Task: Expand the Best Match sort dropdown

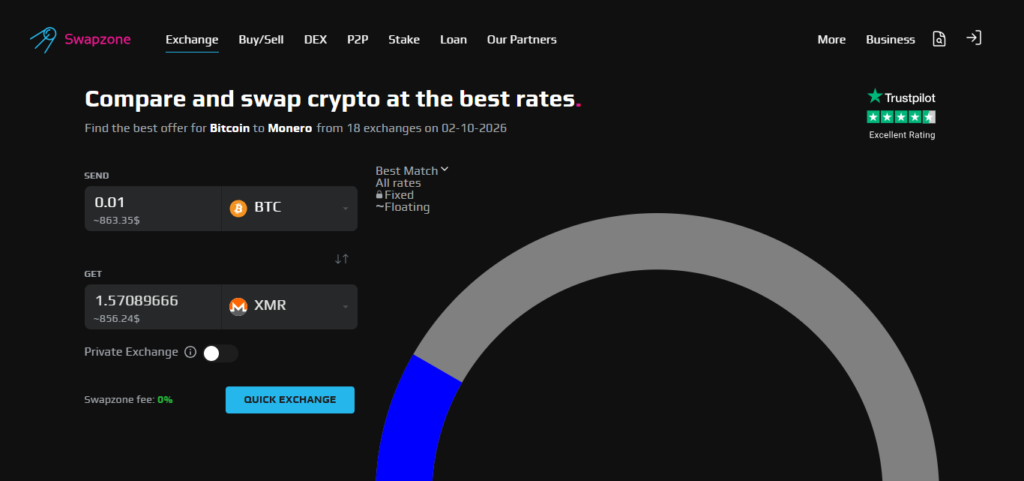Action: coord(412,170)
